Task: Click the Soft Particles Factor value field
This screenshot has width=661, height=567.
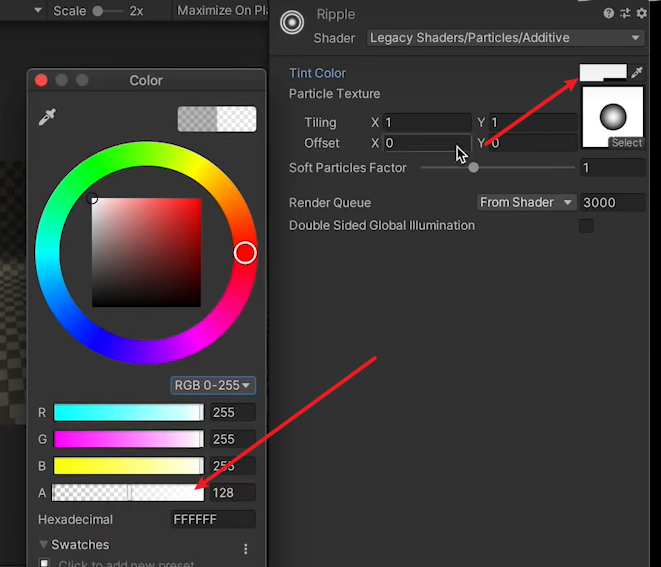Action: coord(613,168)
